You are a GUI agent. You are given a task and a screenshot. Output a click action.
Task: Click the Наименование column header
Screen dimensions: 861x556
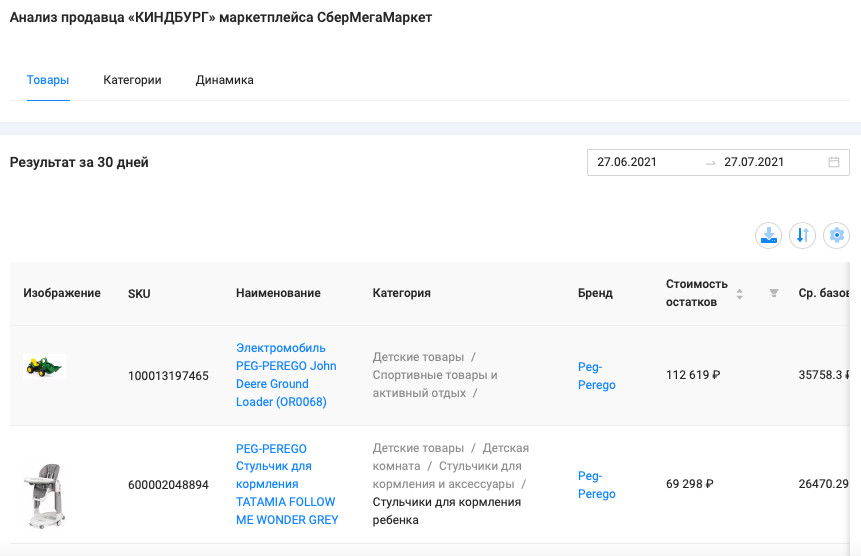(278, 293)
